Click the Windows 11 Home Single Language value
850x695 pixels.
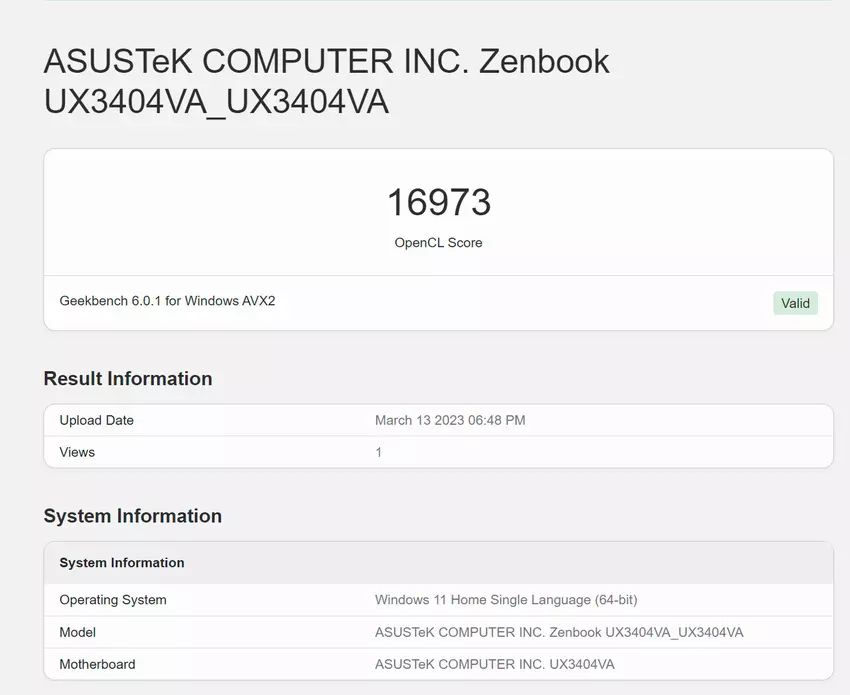[x=506, y=600]
